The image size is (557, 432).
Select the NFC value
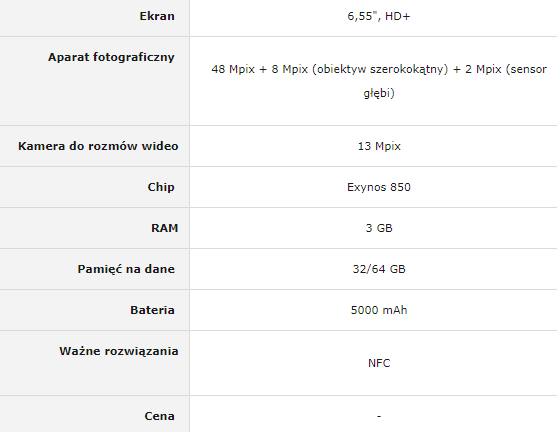pos(379,363)
